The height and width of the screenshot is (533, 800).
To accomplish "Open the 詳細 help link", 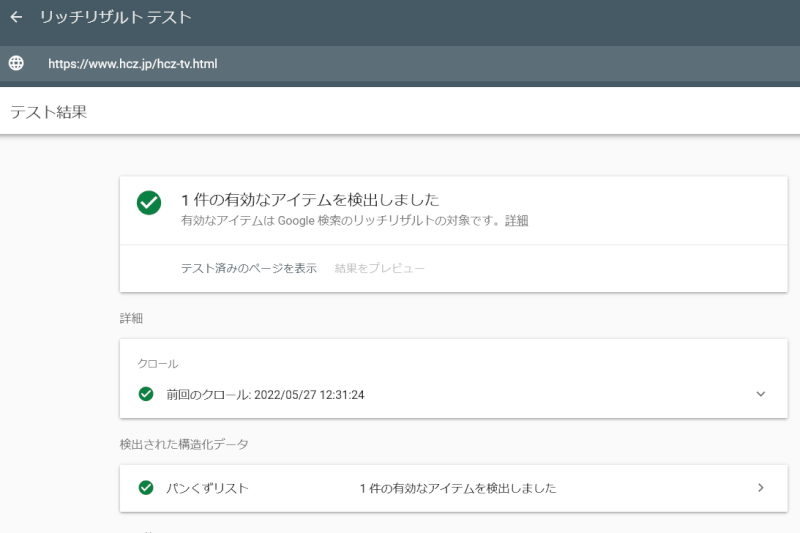I will click(516, 220).
